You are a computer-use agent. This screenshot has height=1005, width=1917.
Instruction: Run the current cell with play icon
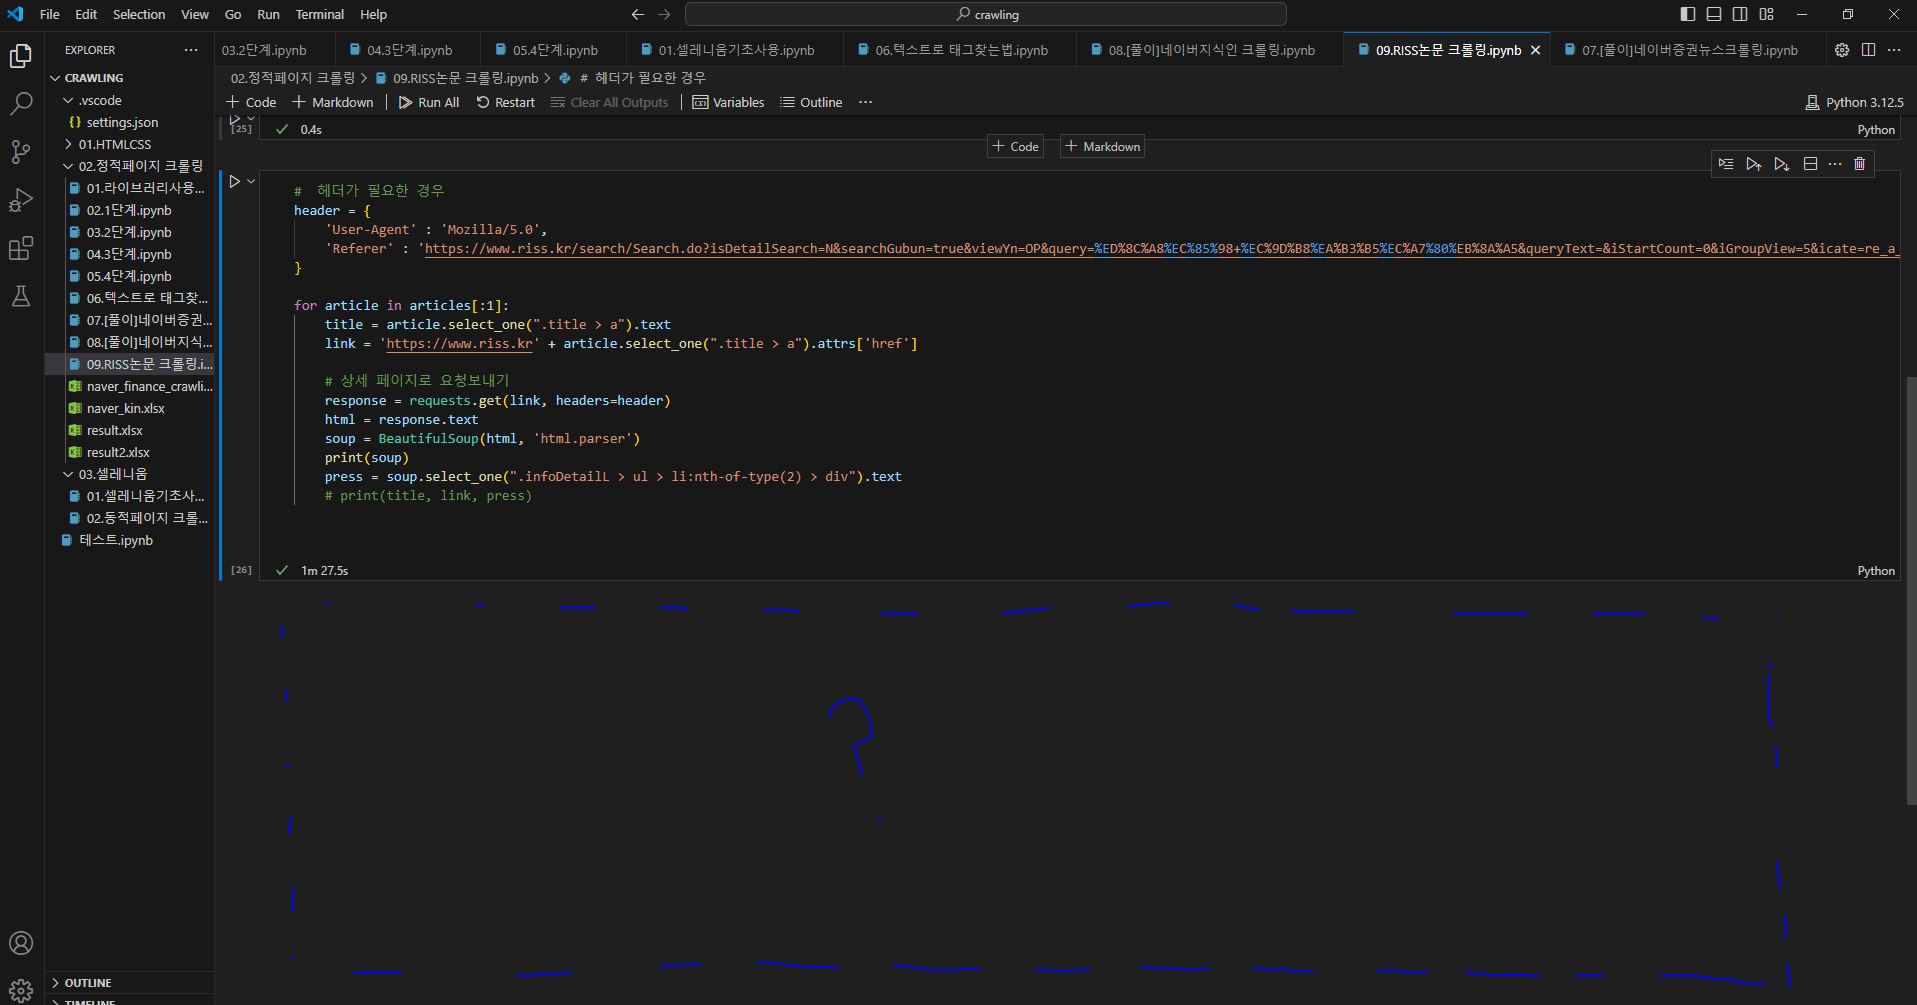tap(235, 182)
